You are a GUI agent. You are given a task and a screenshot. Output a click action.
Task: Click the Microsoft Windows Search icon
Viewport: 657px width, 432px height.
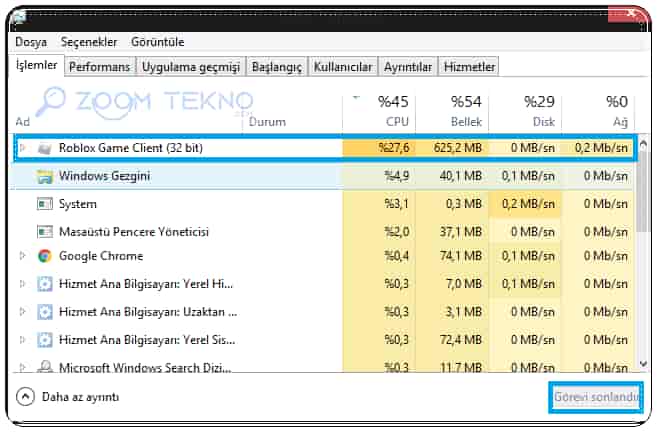tap(44, 367)
